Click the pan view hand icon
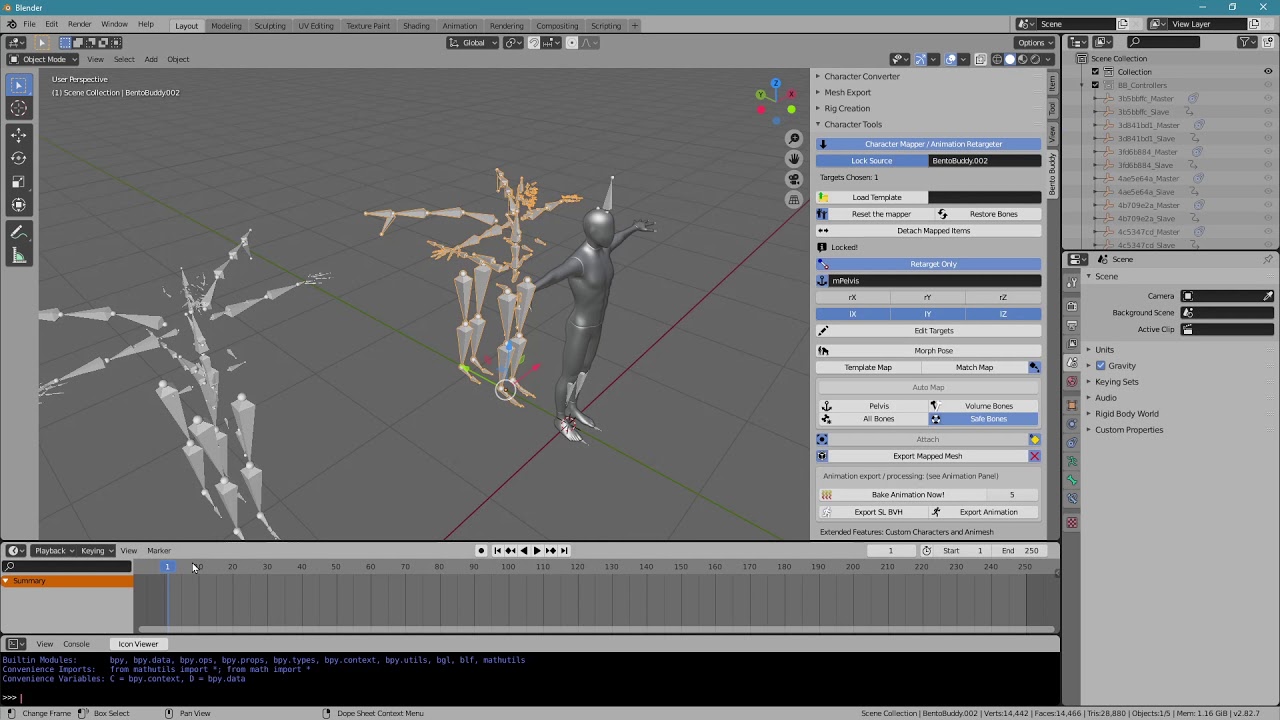Image resolution: width=1280 pixels, height=720 pixels. click(x=794, y=159)
